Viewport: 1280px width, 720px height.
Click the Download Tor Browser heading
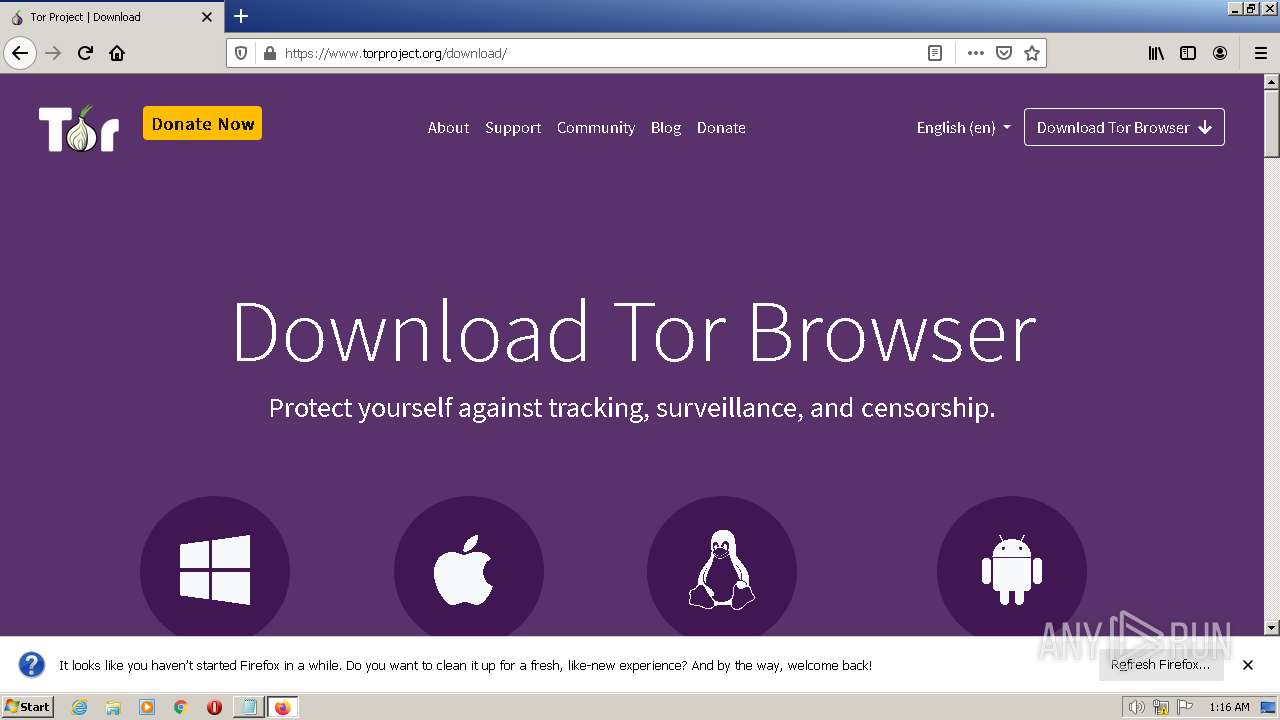pos(634,332)
